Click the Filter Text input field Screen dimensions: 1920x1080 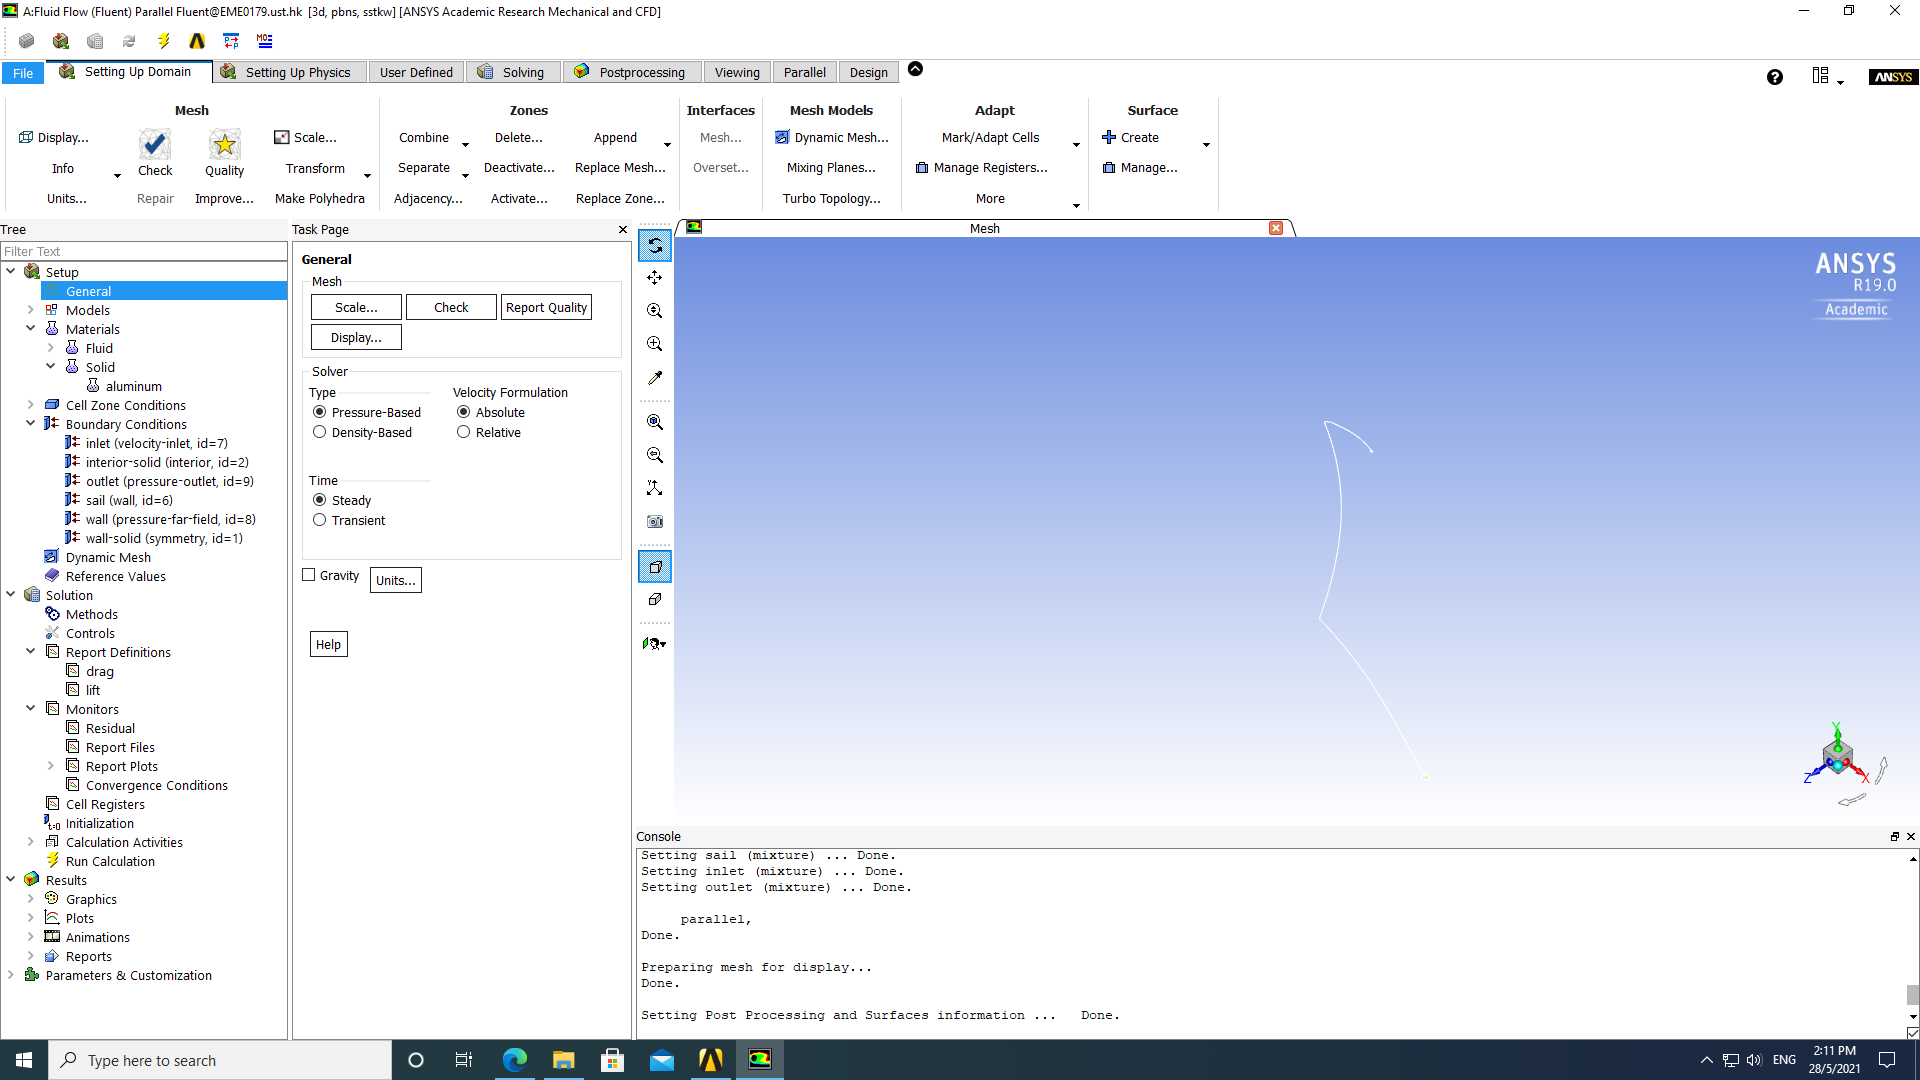143,251
